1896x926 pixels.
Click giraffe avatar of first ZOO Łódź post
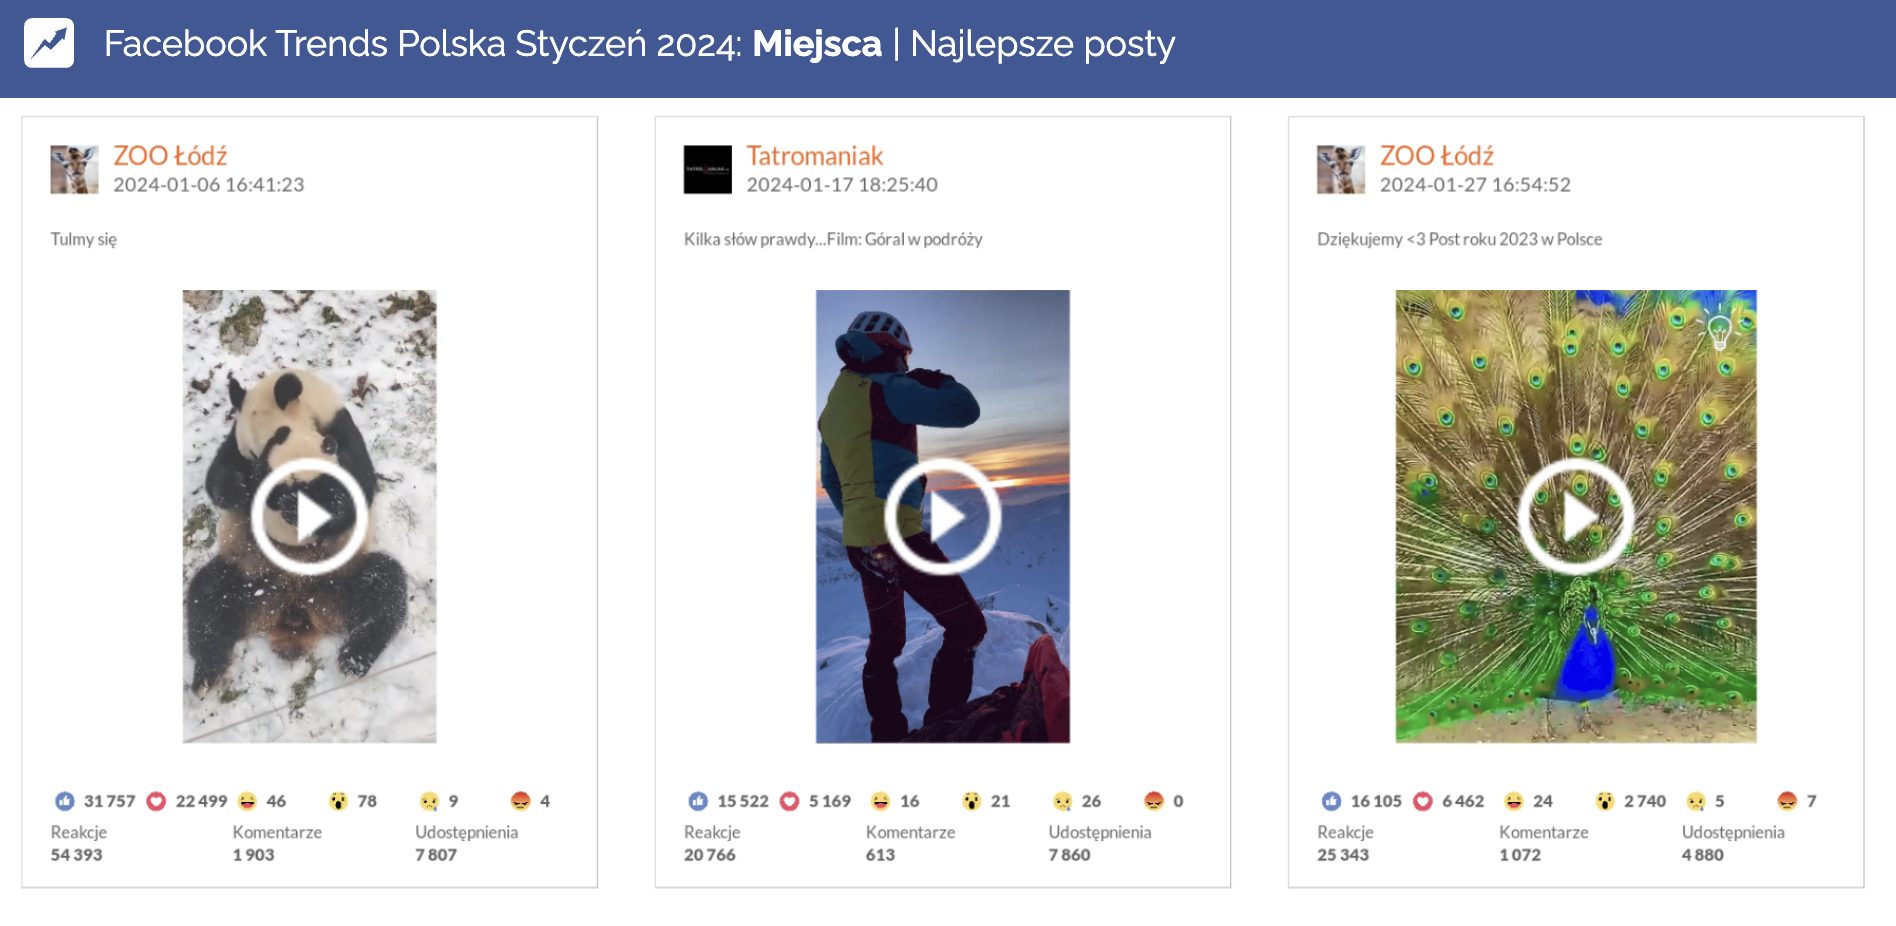75,169
